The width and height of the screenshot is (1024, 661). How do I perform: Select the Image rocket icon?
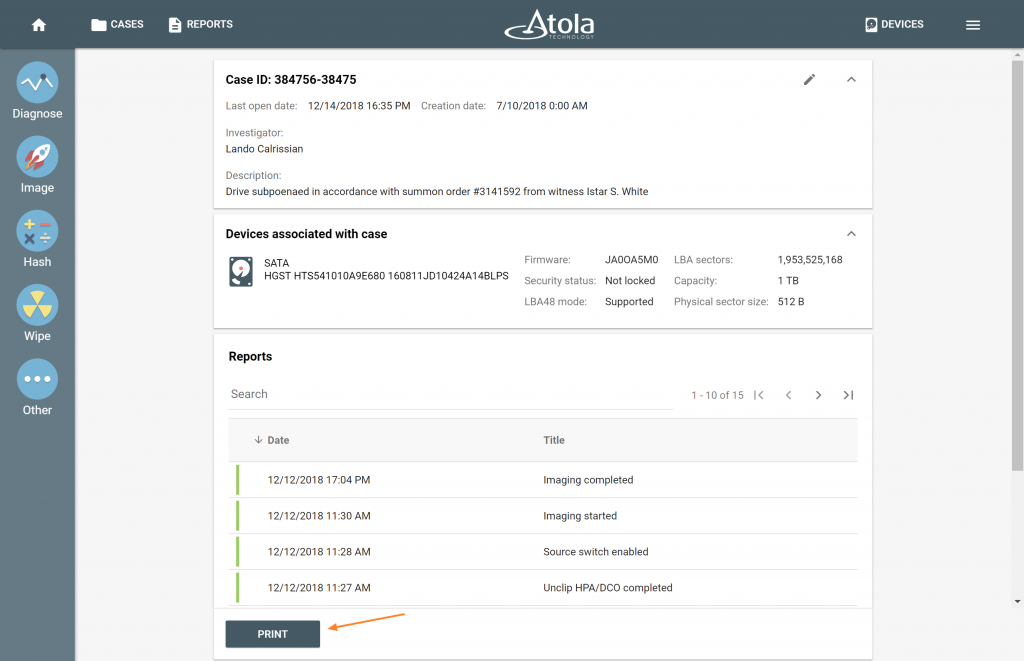(x=37, y=157)
